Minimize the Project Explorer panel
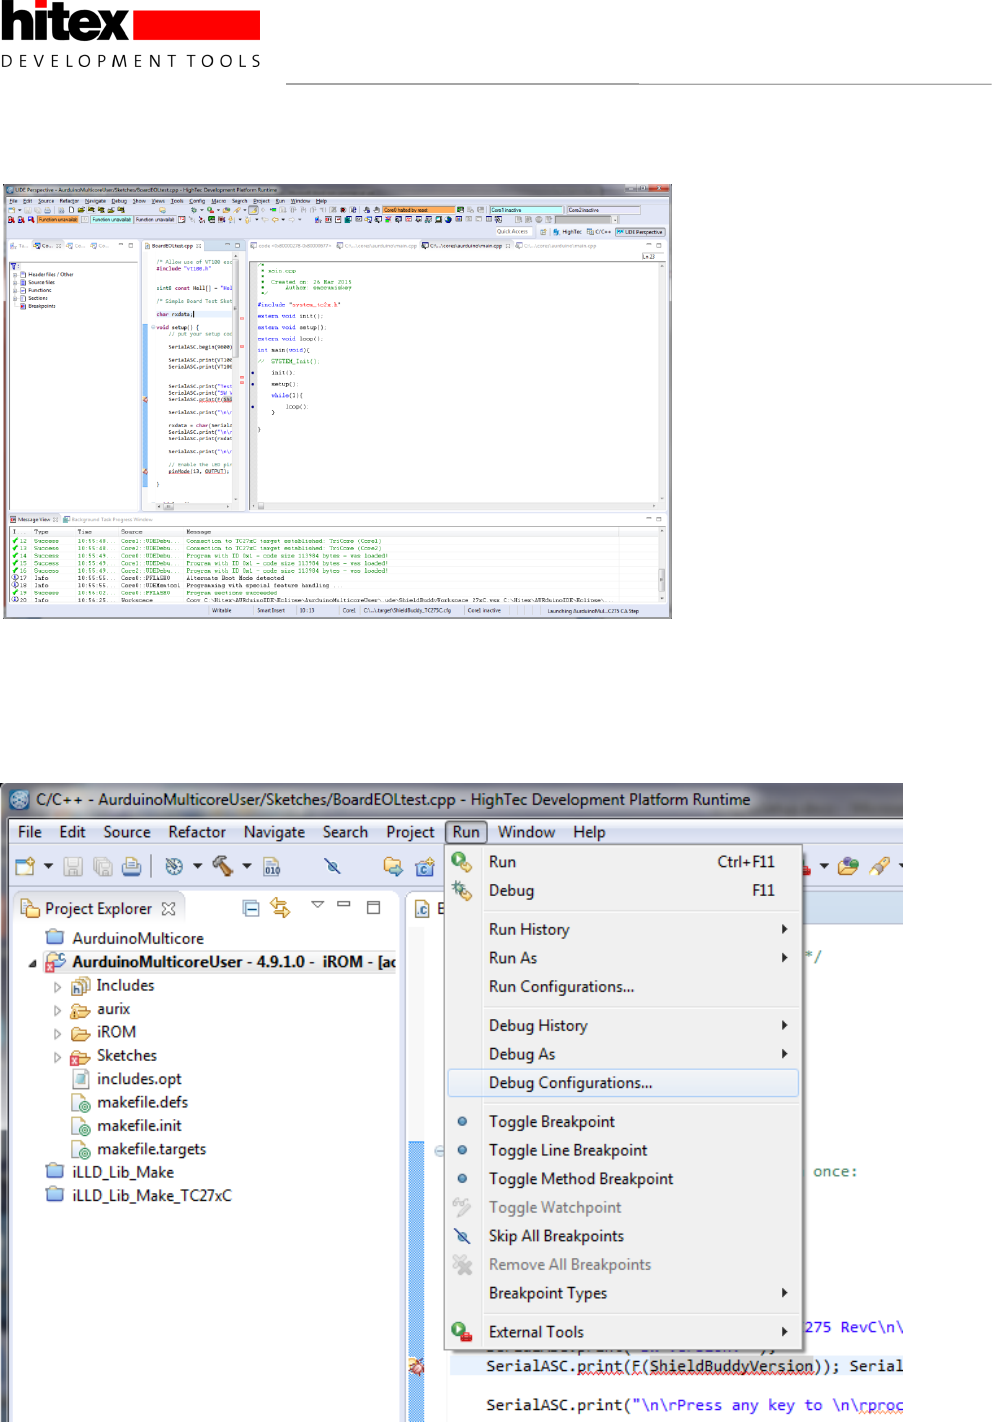The image size is (992, 1422). (344, 906)
